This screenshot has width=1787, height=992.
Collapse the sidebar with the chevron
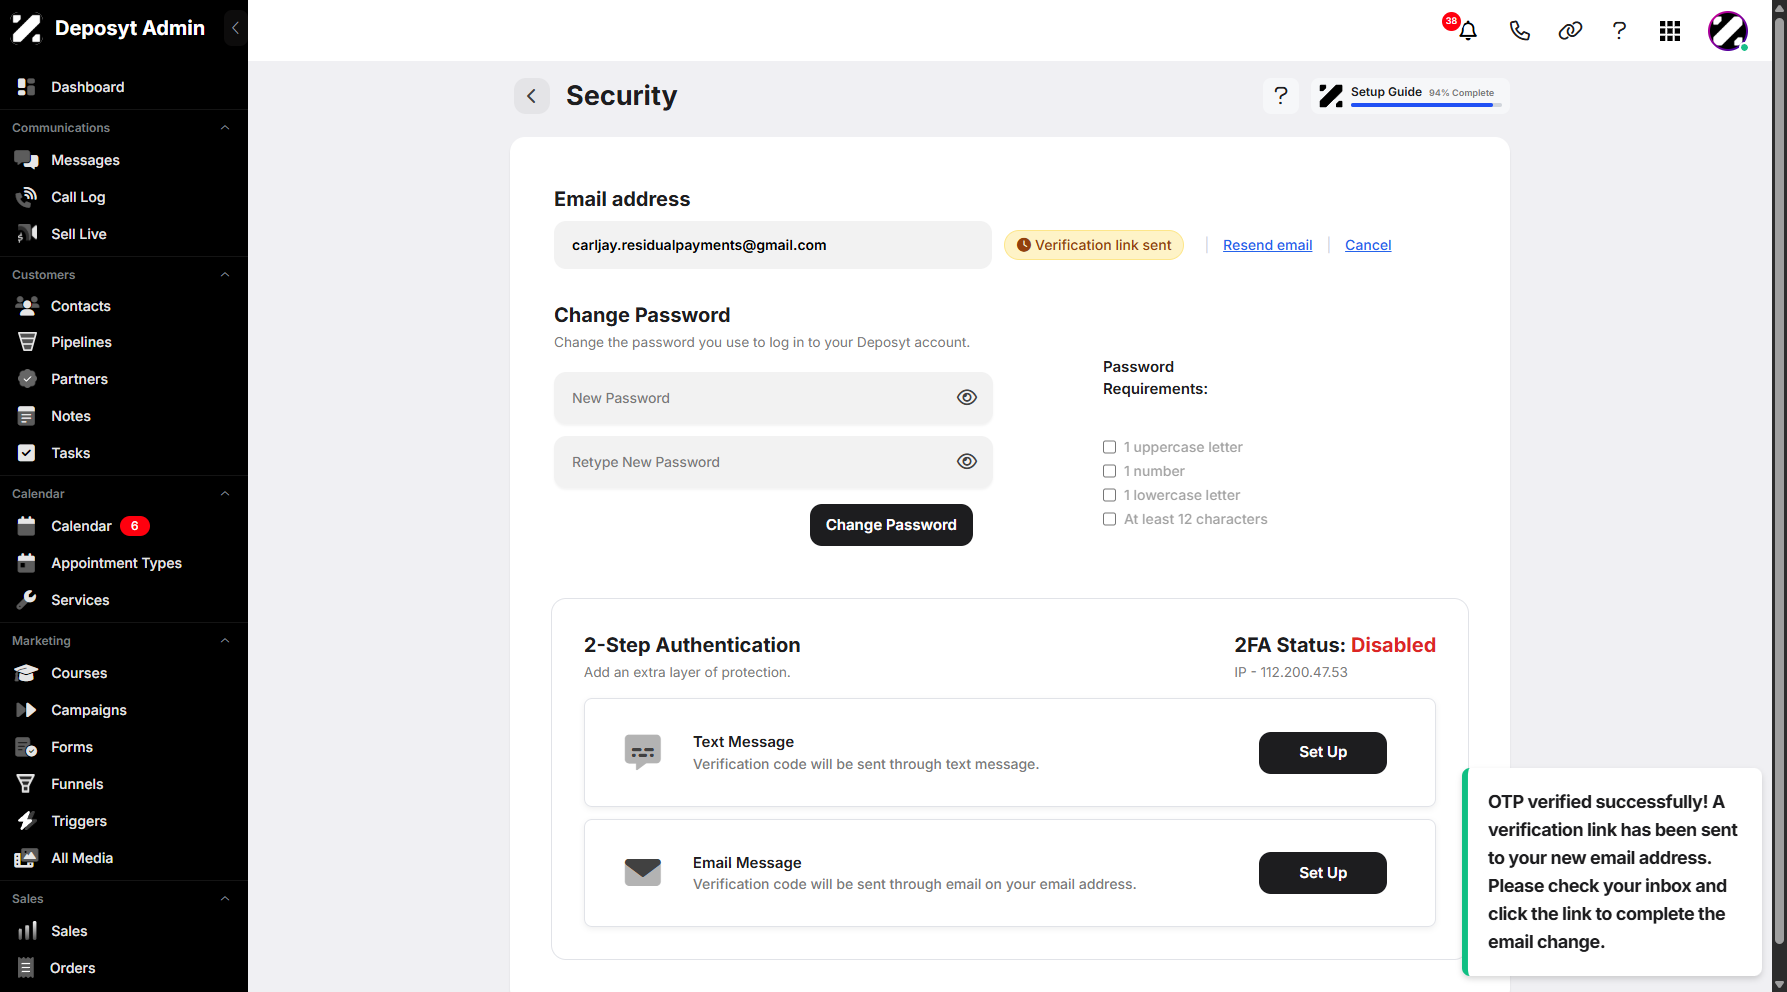tap(235, 28)
